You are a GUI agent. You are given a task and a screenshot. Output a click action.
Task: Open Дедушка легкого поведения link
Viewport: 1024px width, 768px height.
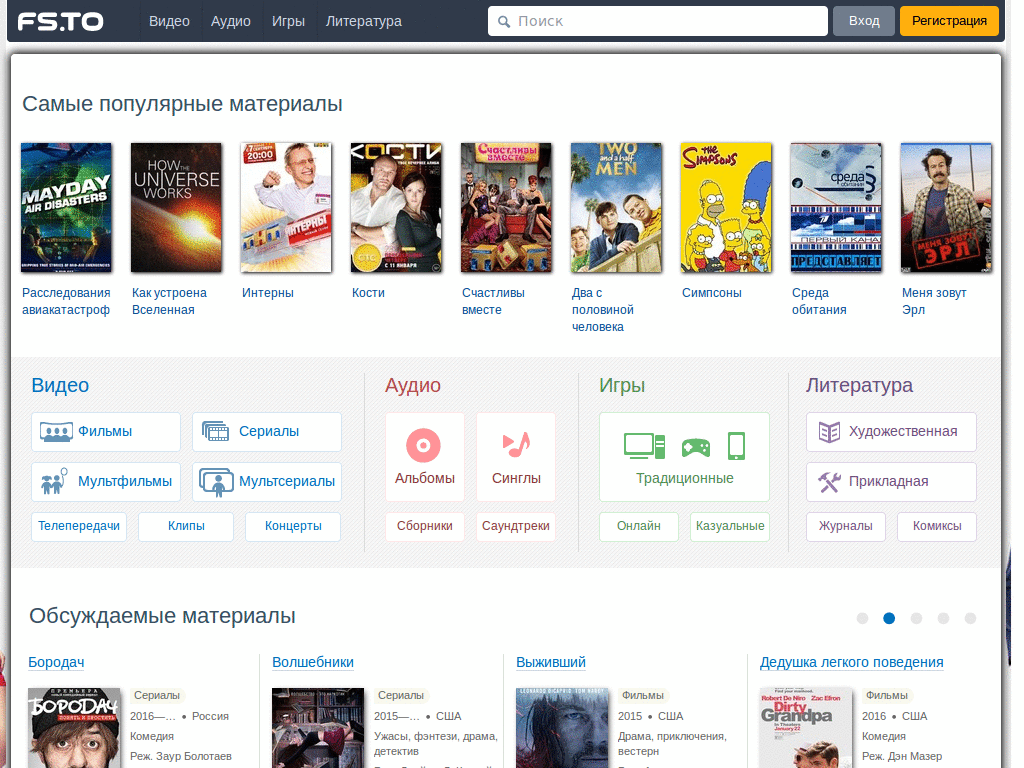click(852, 662)
